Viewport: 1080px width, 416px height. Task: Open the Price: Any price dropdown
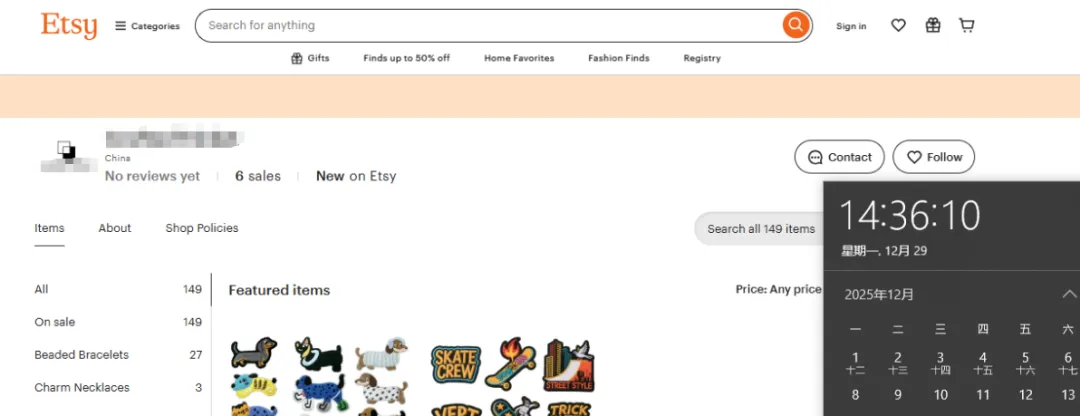778,289
